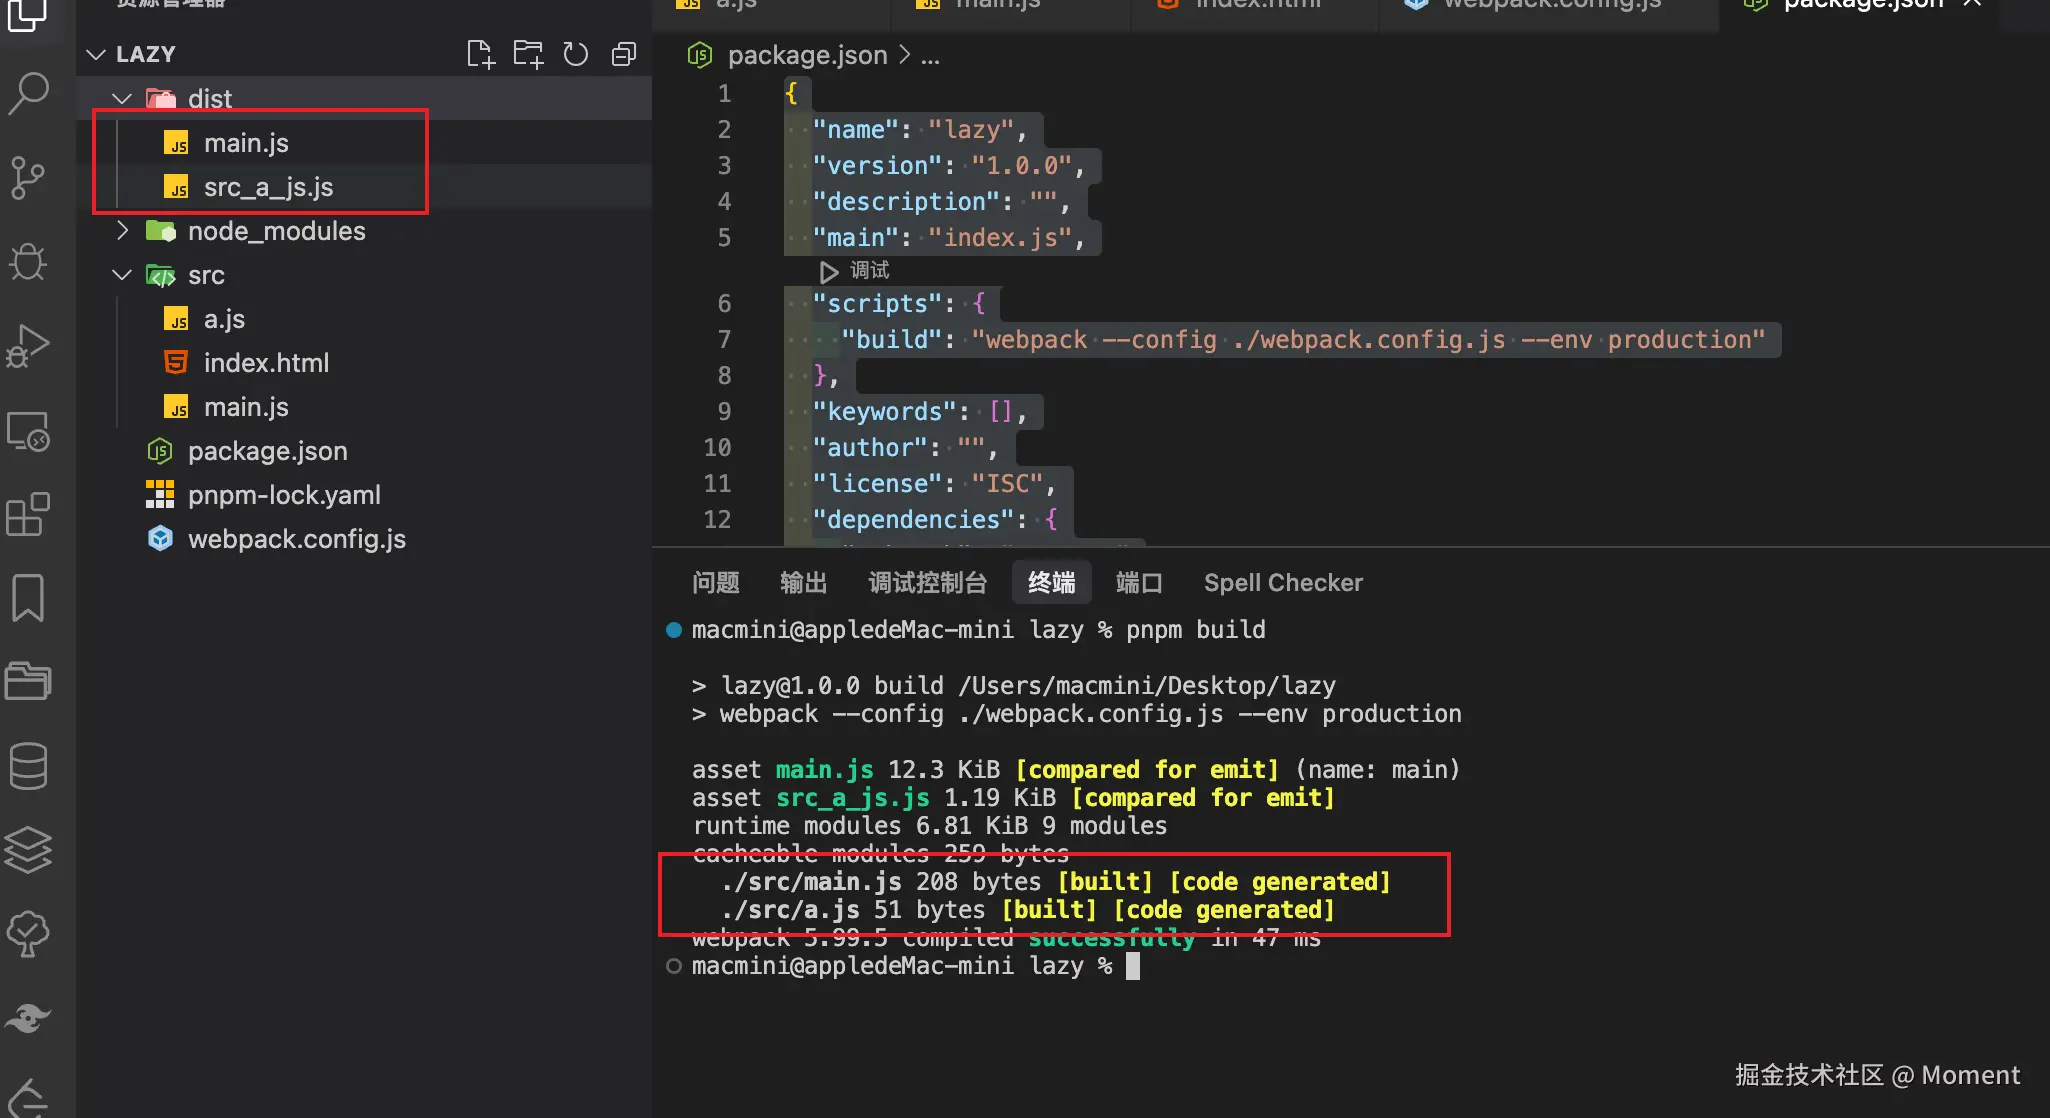Open the database view in activity bar
Image resolution: width=2050 pixels, height=1118 pixels.
pos(28,767)
